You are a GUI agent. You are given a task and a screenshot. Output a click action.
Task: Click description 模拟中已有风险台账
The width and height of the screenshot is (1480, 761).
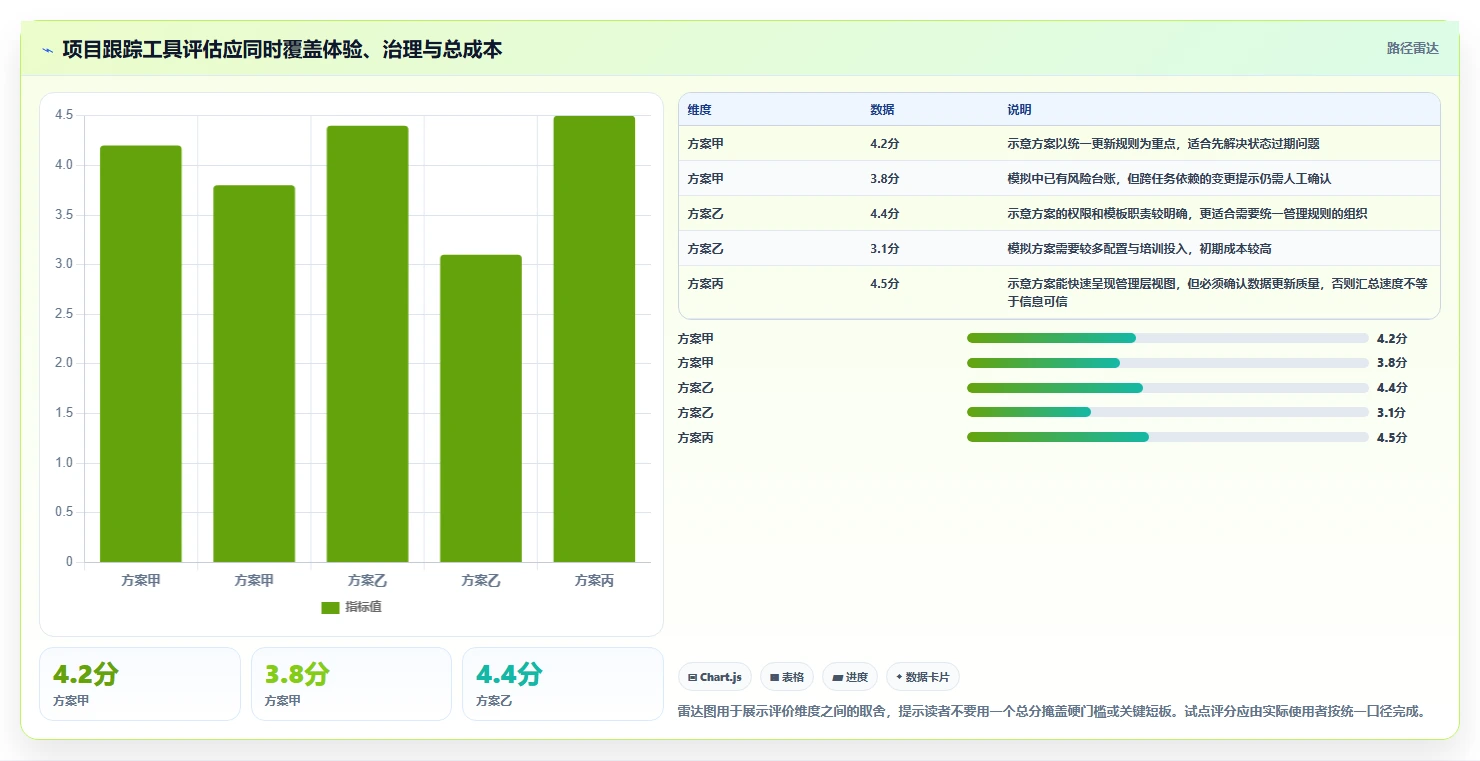click(x=1169, y=179)
